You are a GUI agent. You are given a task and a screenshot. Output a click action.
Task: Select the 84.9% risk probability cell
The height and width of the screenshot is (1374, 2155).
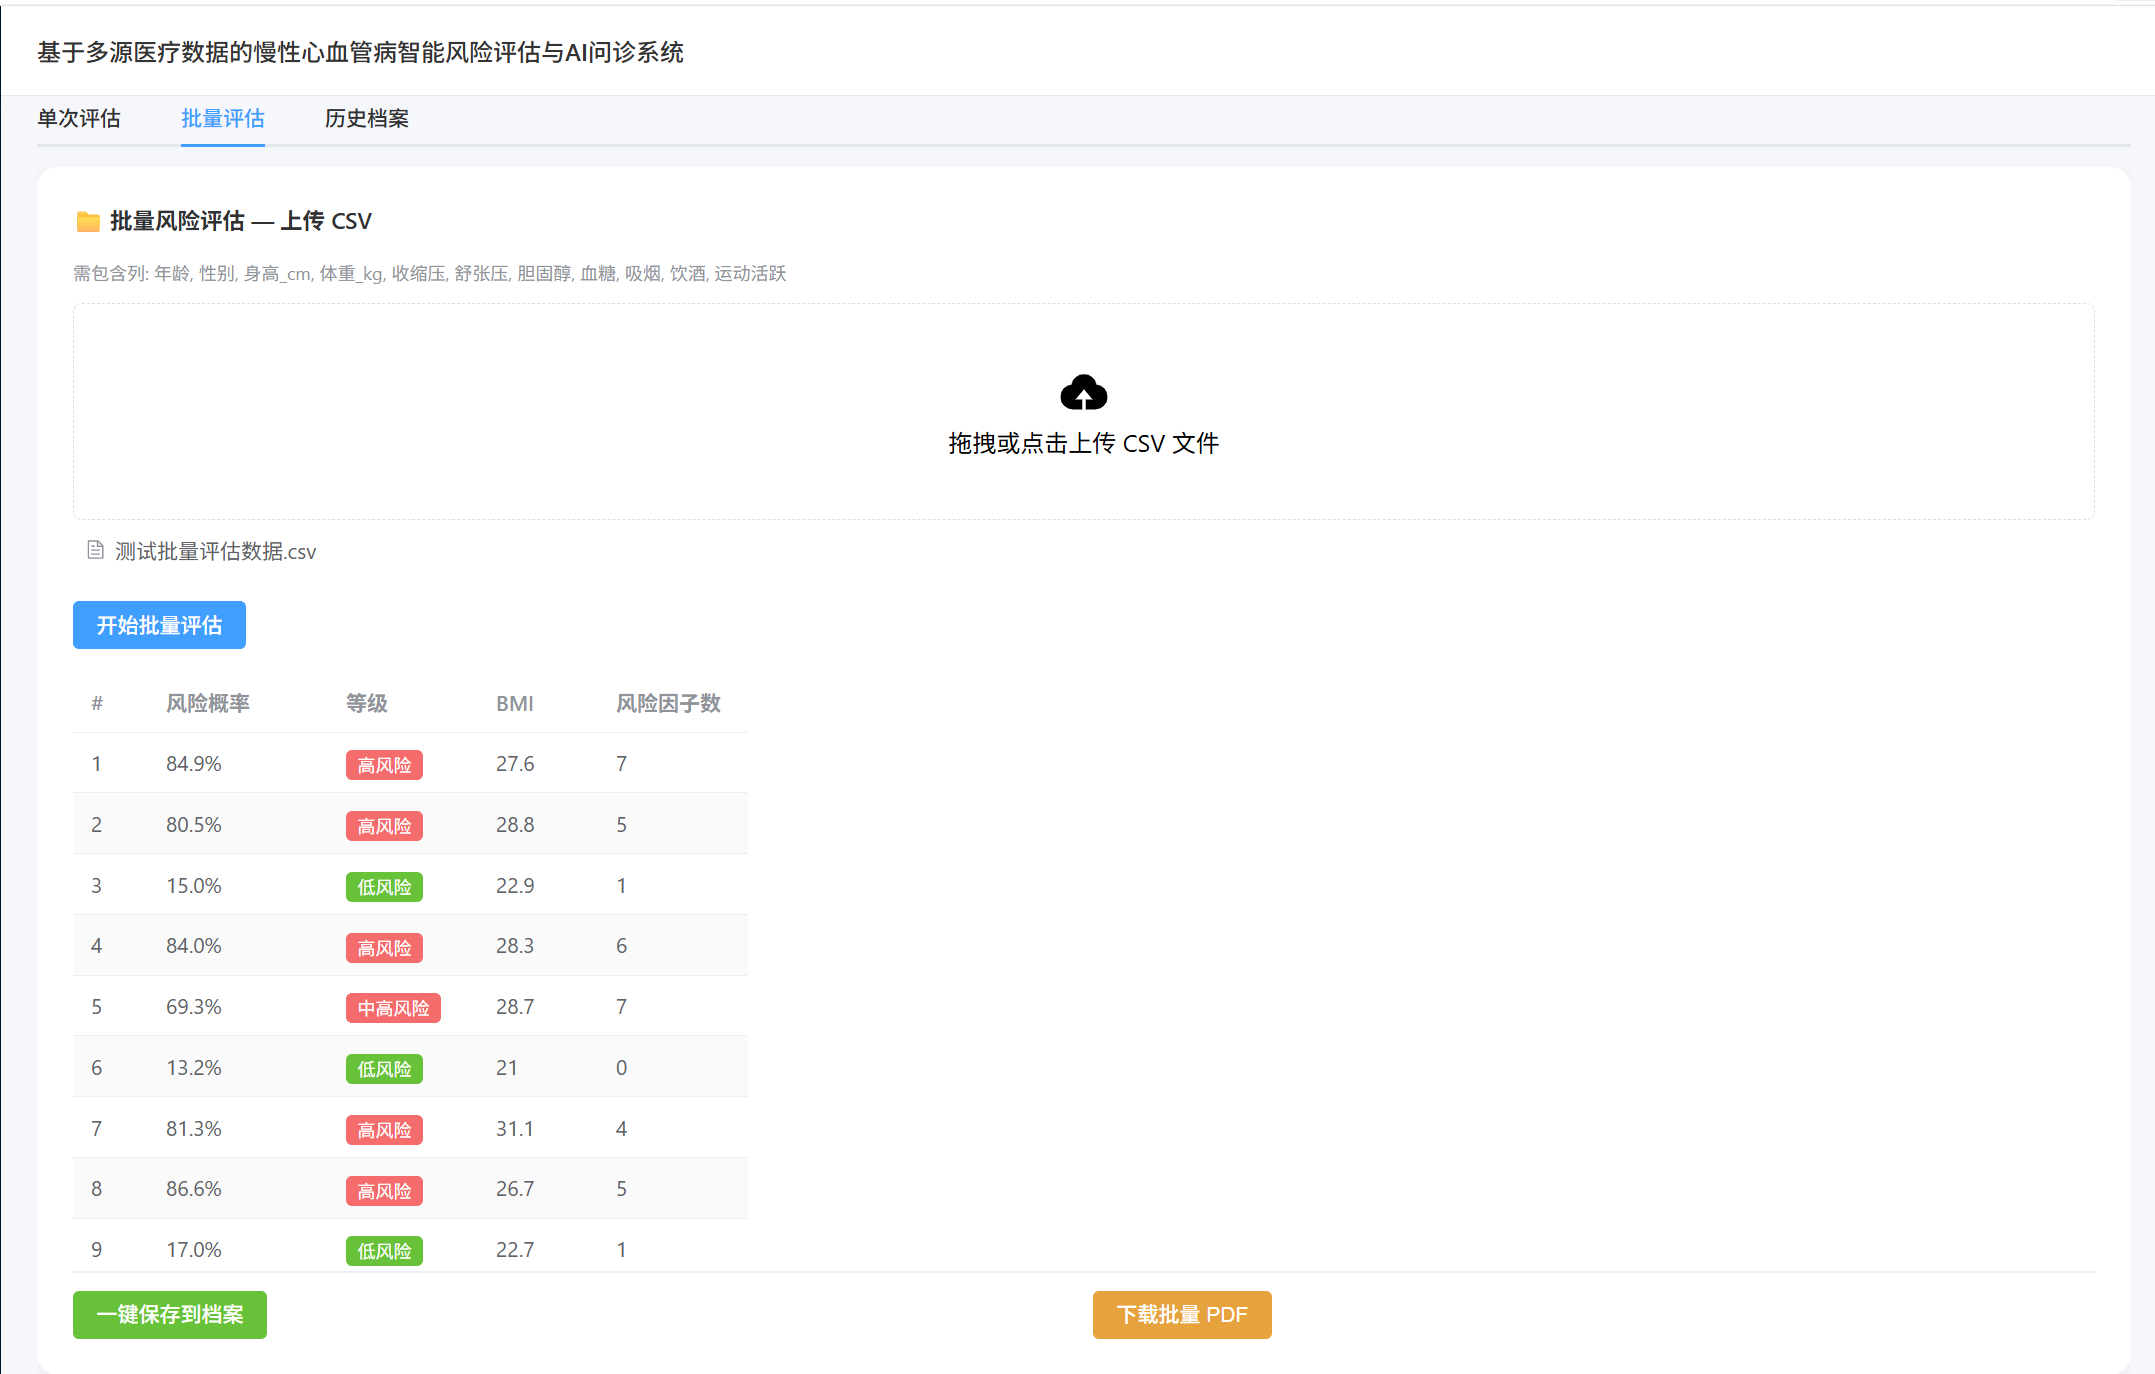coord(194,764)
